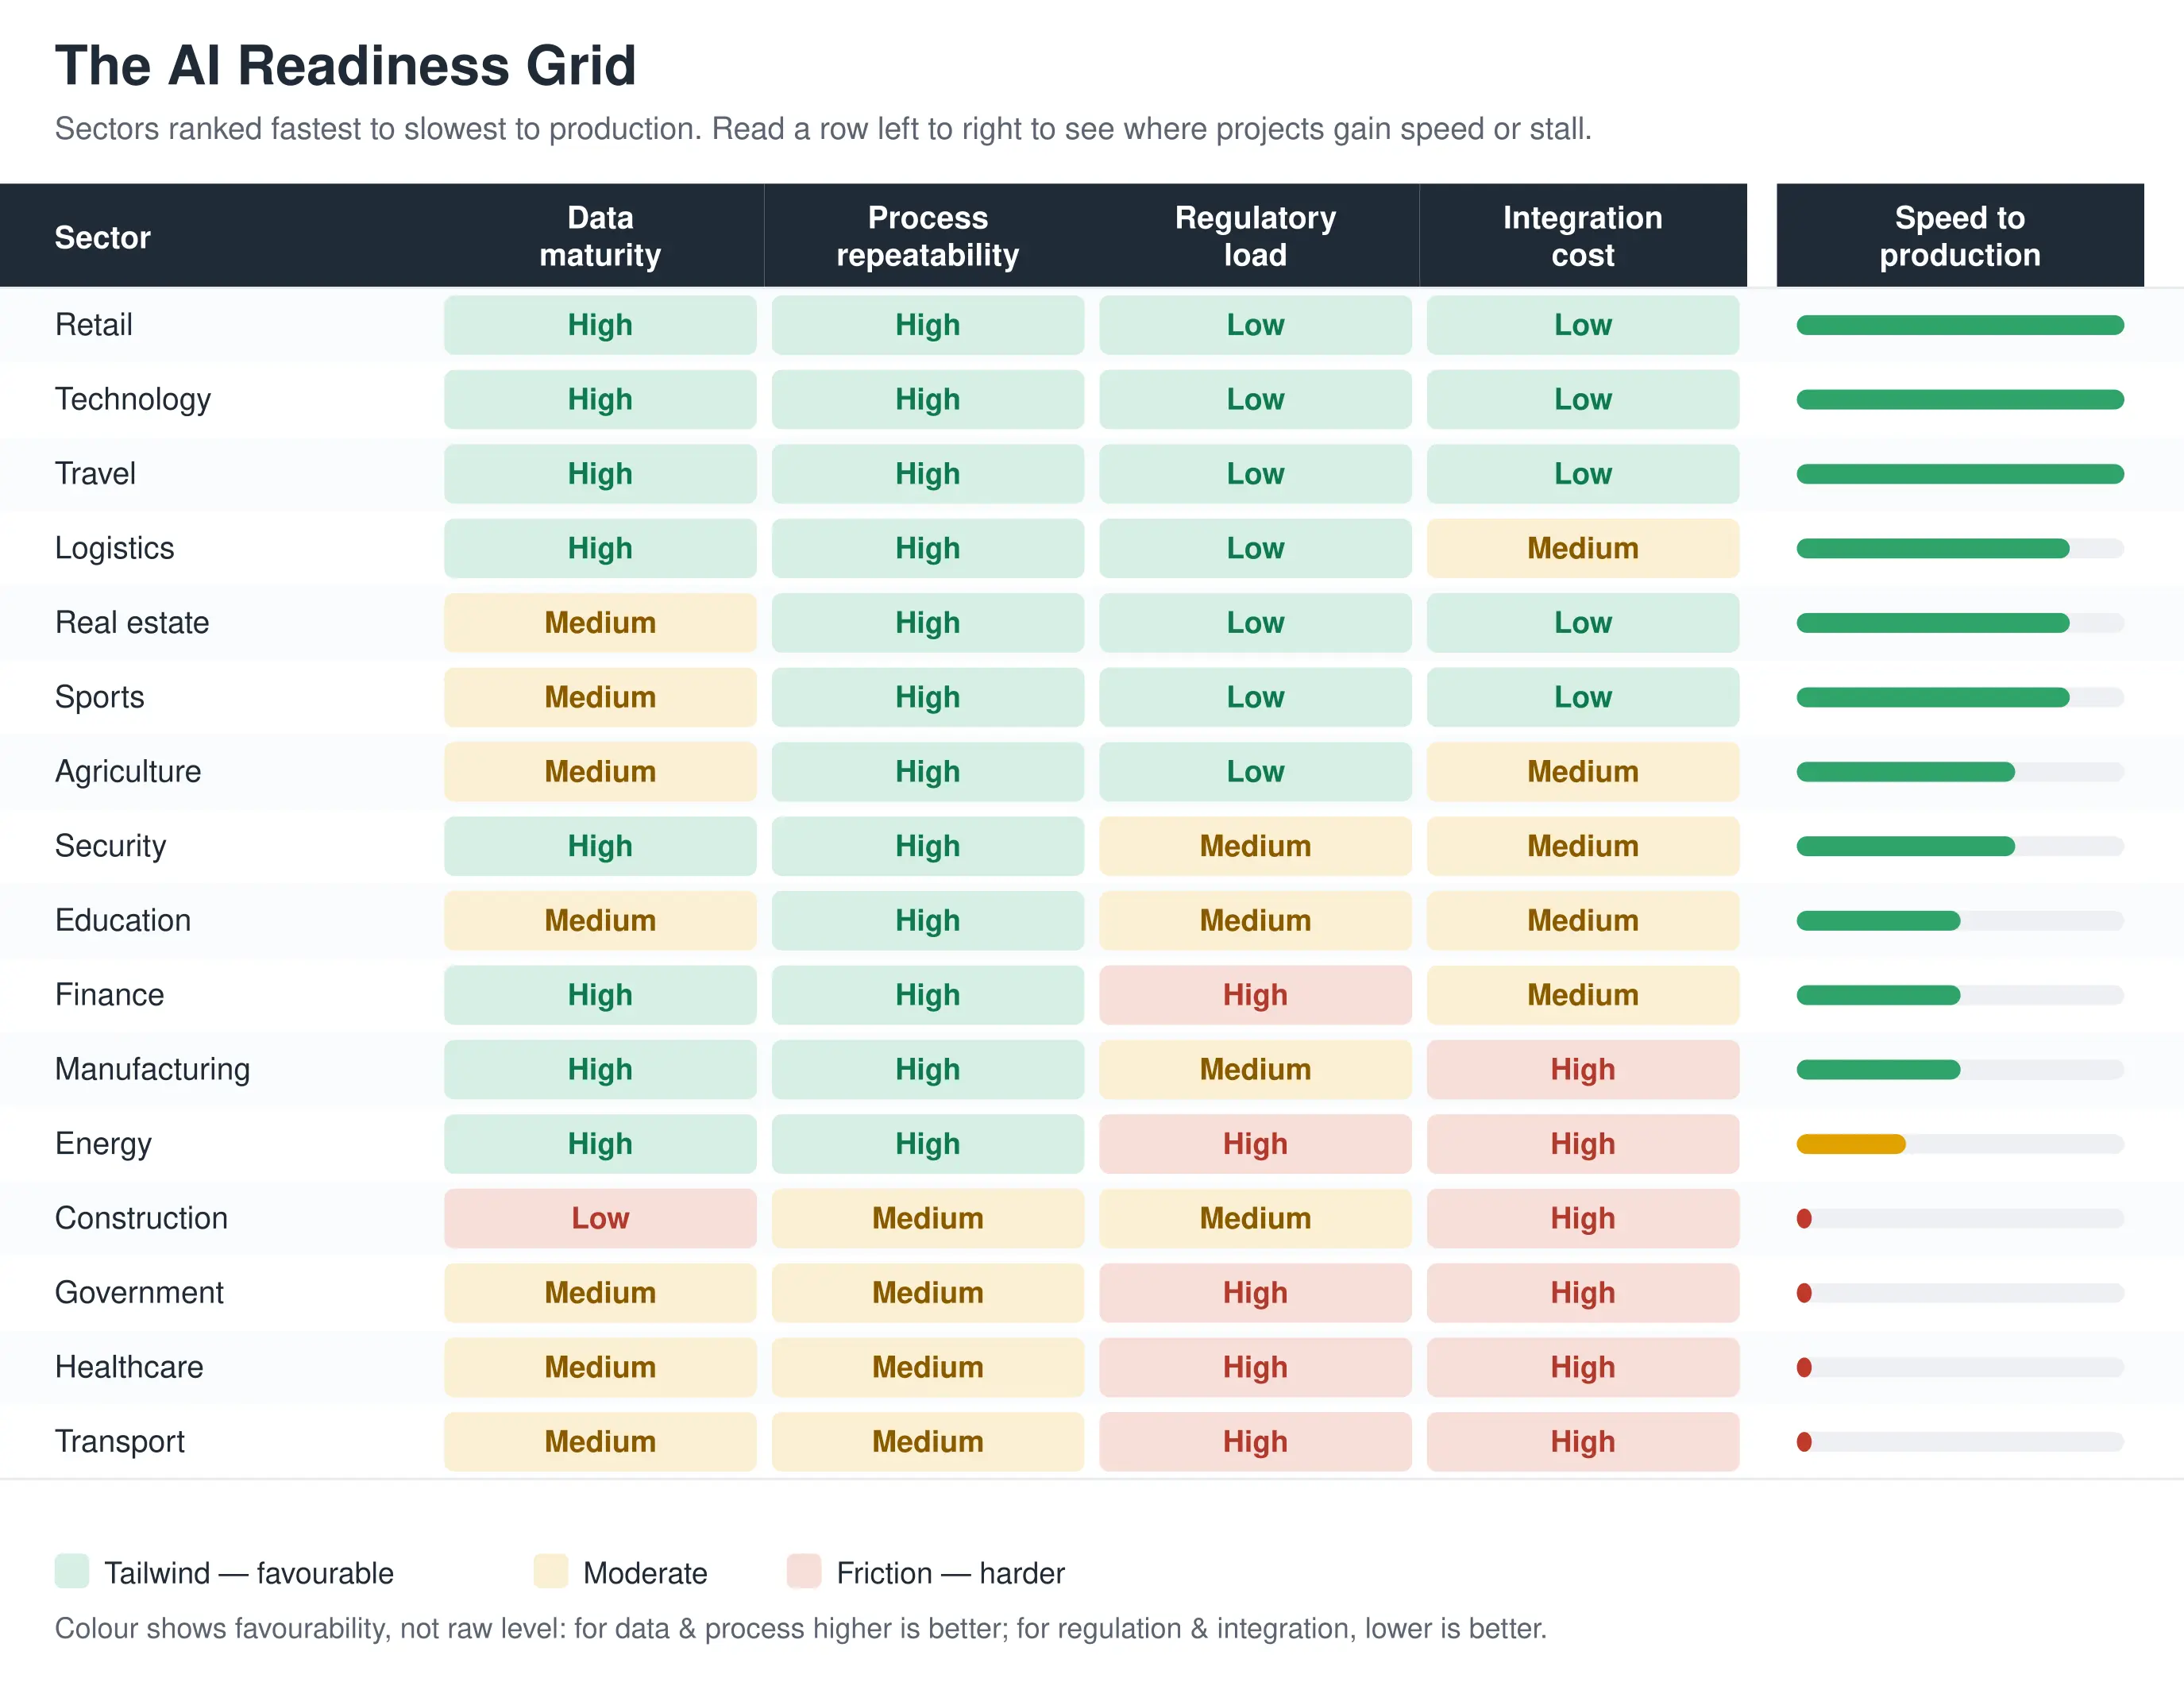
Task: Select the Healthcare sector row label
Action: click(x=129, y=1367)
